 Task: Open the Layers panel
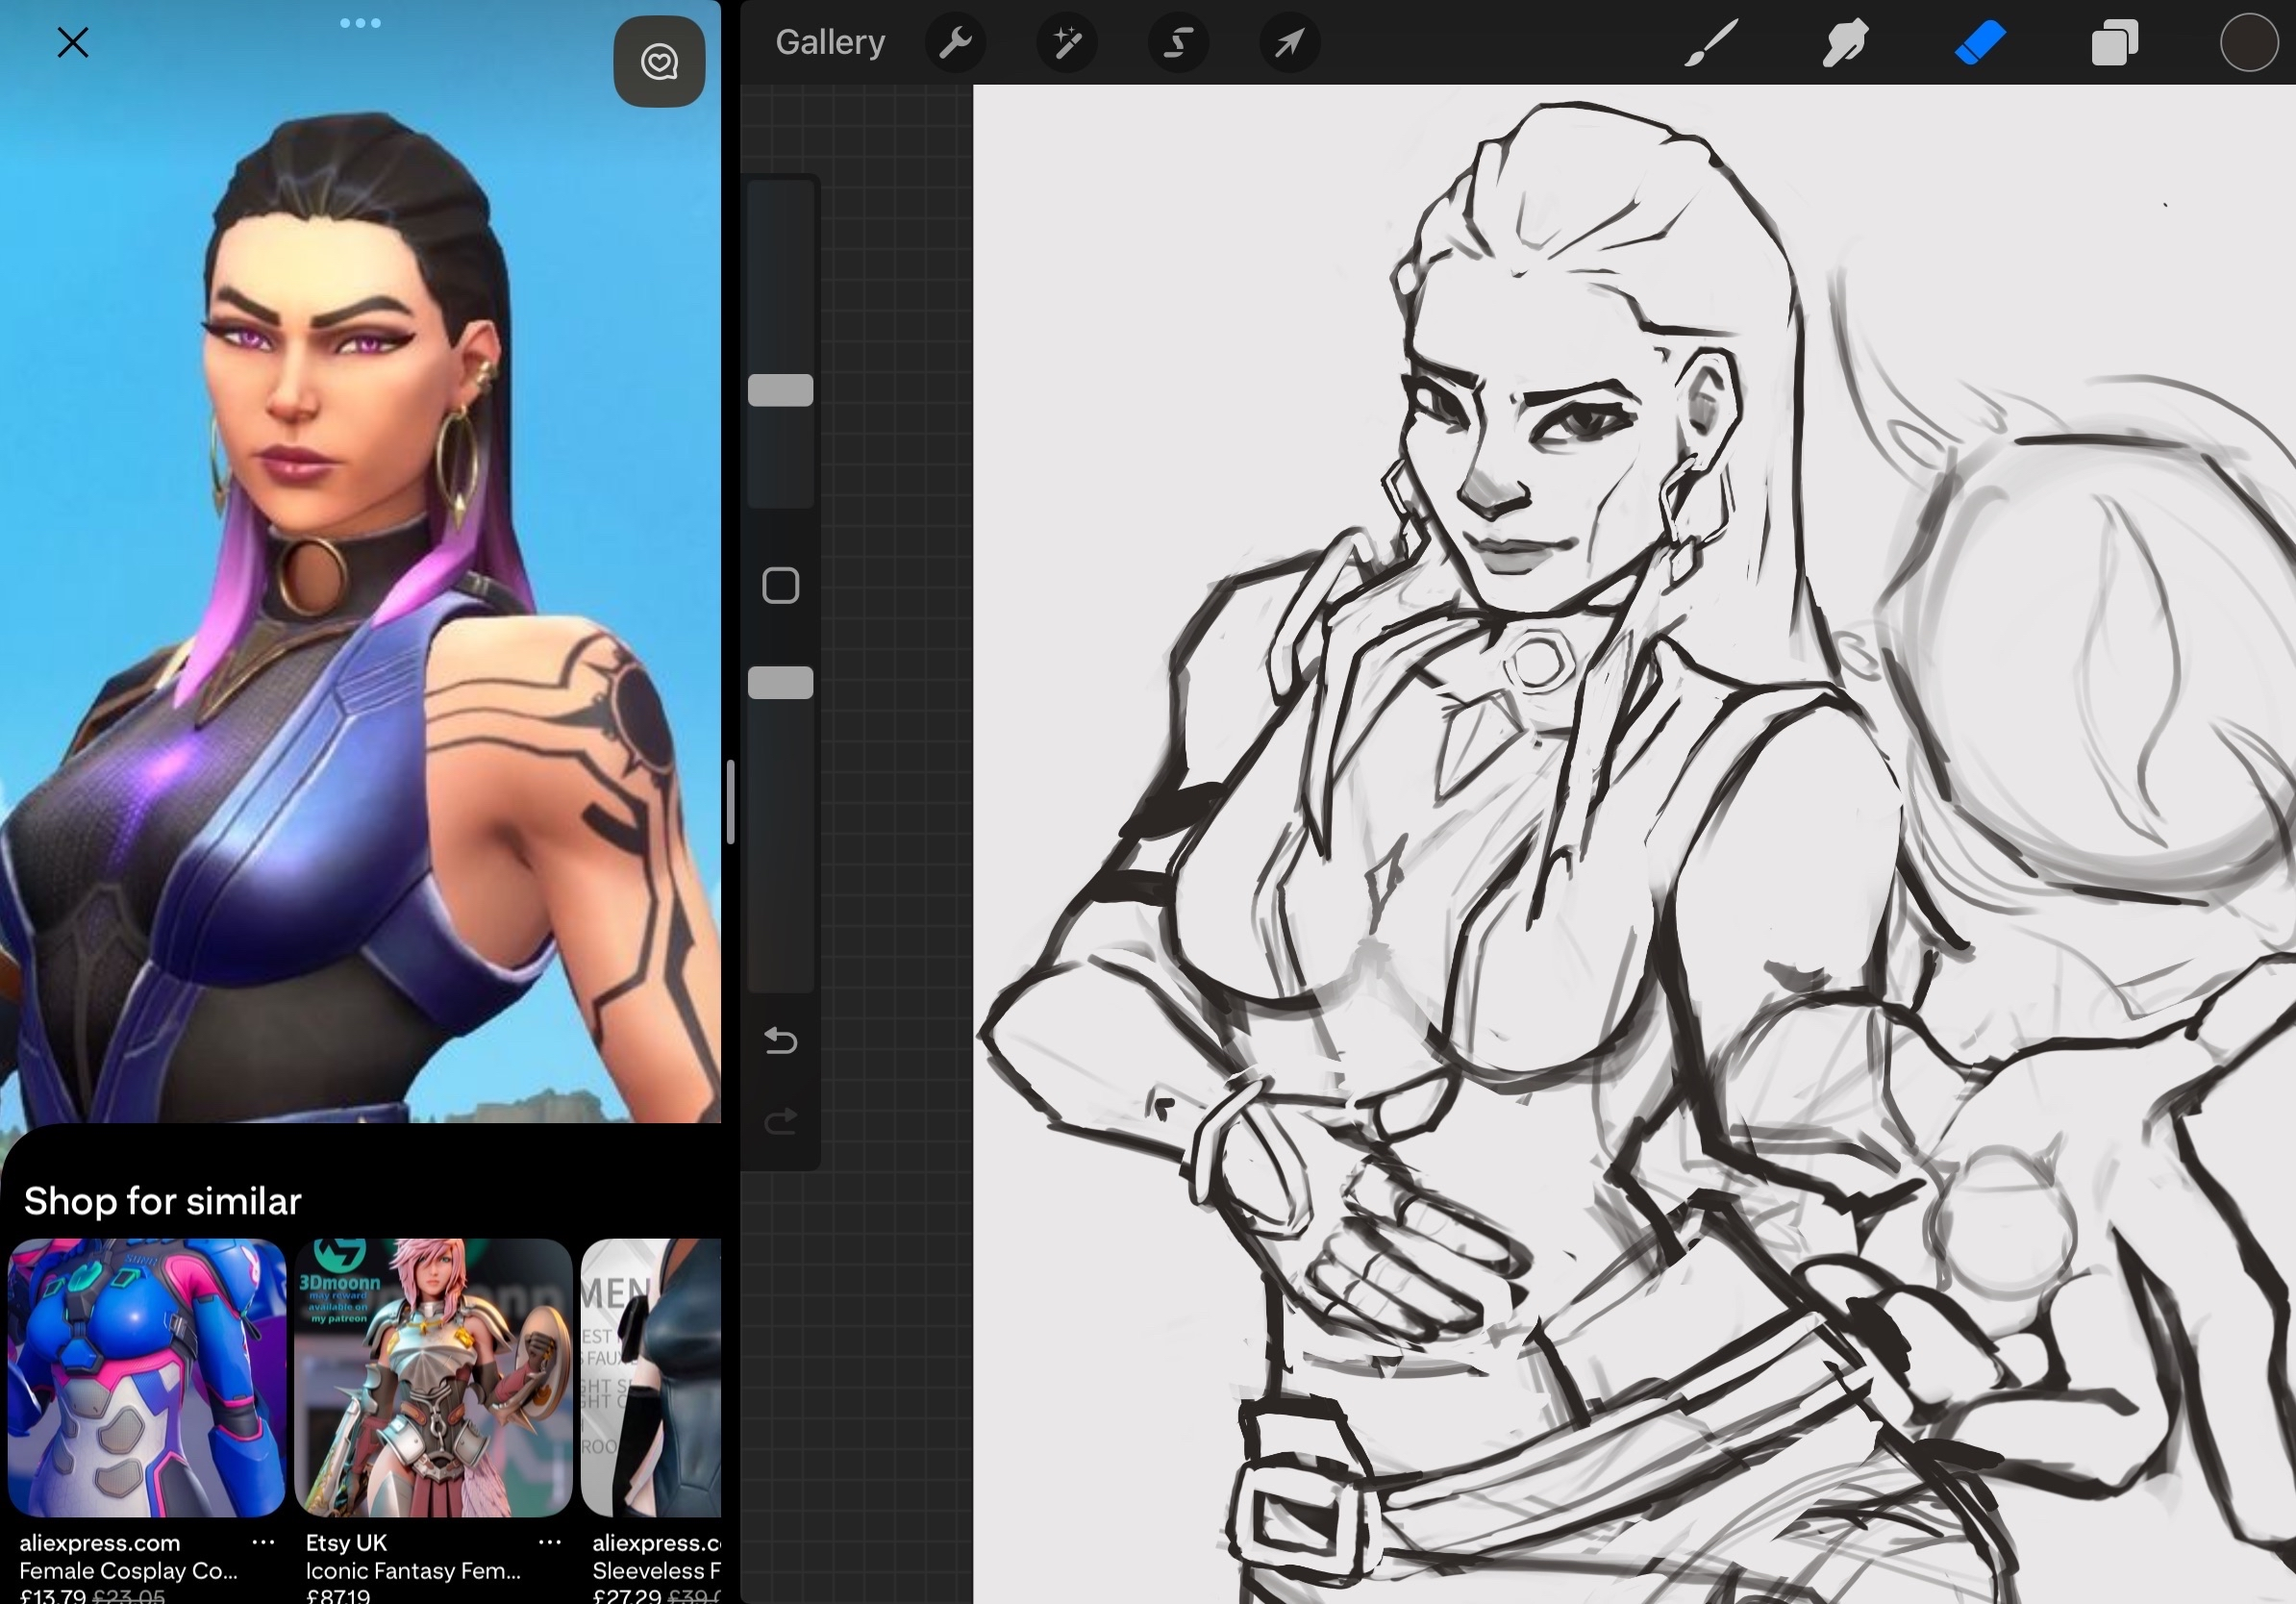click(2114, 44)
